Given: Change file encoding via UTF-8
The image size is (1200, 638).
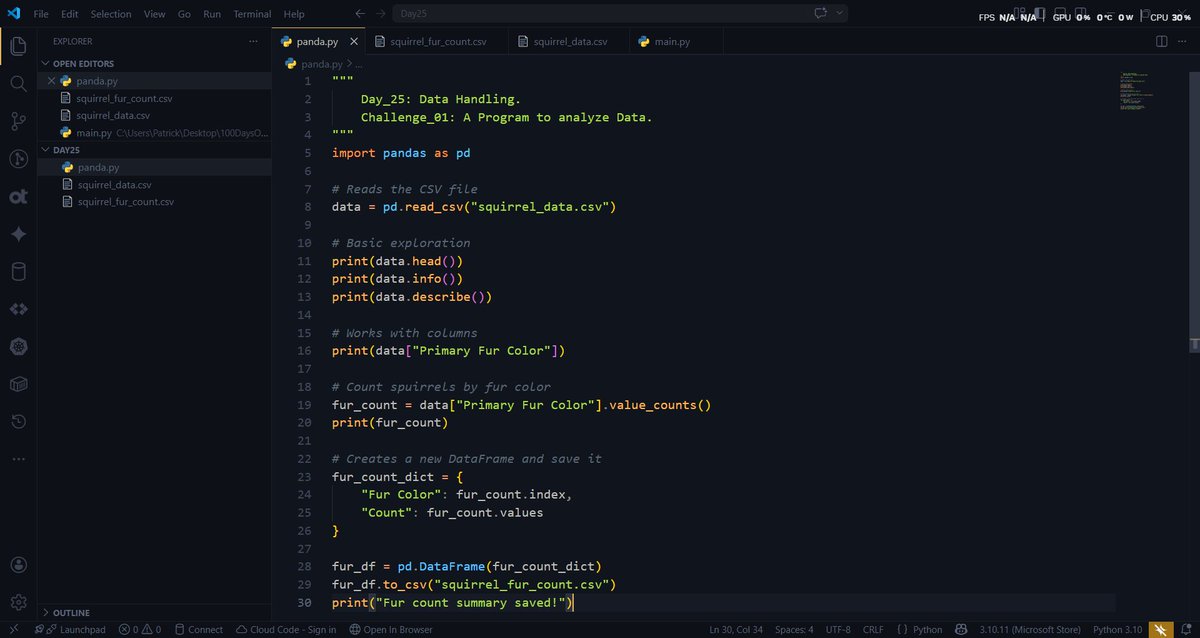Looking at the screenshot, I should pos(838,629).
